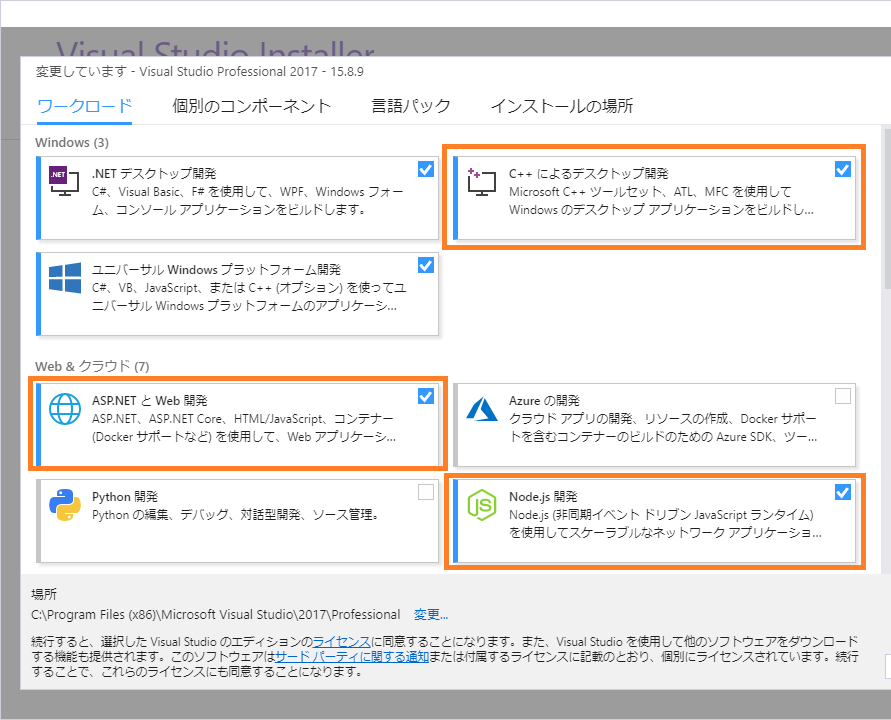
Task: Uncheck the Node.js 開発 workload
Action: pyautogui.click(x=841, y=491)
